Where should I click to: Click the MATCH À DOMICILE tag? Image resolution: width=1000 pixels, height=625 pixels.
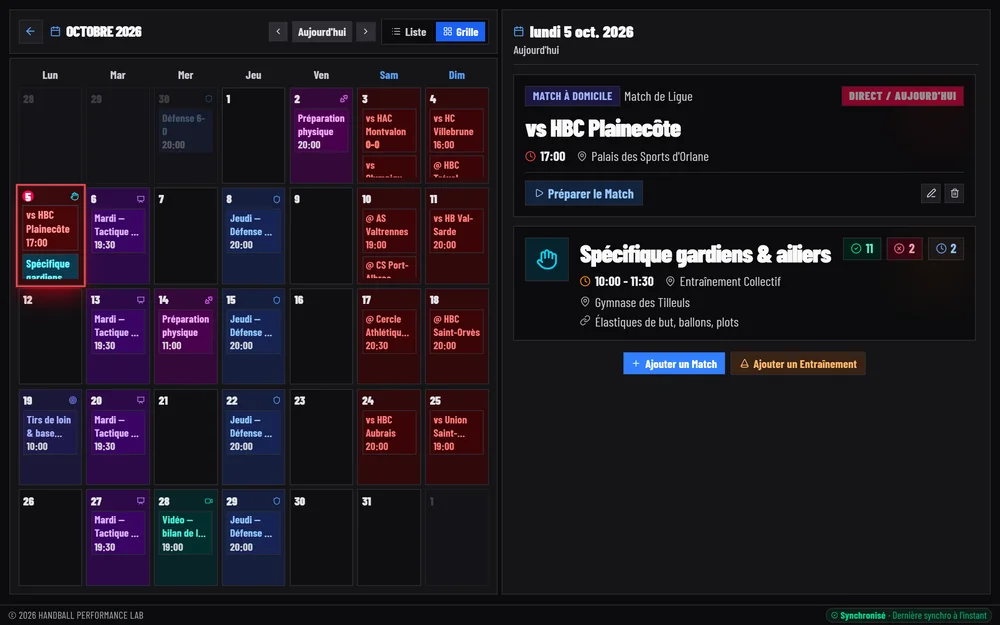click(x=572, y=96)
